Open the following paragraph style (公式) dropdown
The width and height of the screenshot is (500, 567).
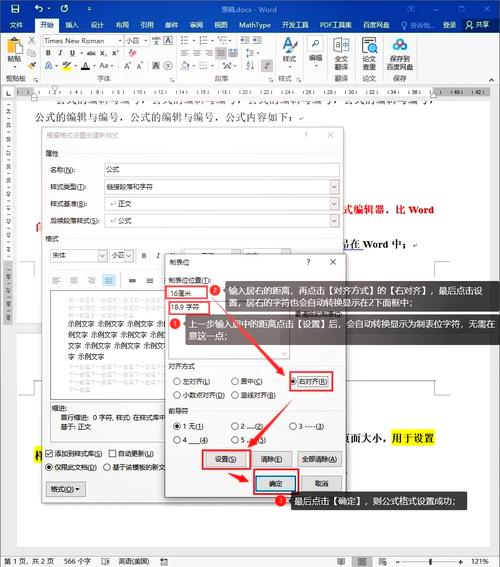pyautogui.click(x=334, y=221)
